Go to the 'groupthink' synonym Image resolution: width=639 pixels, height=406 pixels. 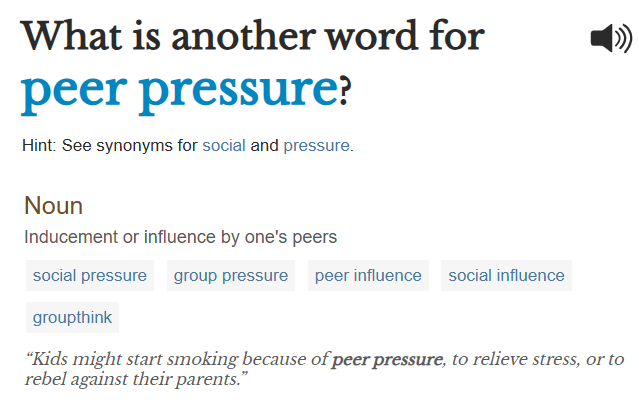click(x=72, y=318)
